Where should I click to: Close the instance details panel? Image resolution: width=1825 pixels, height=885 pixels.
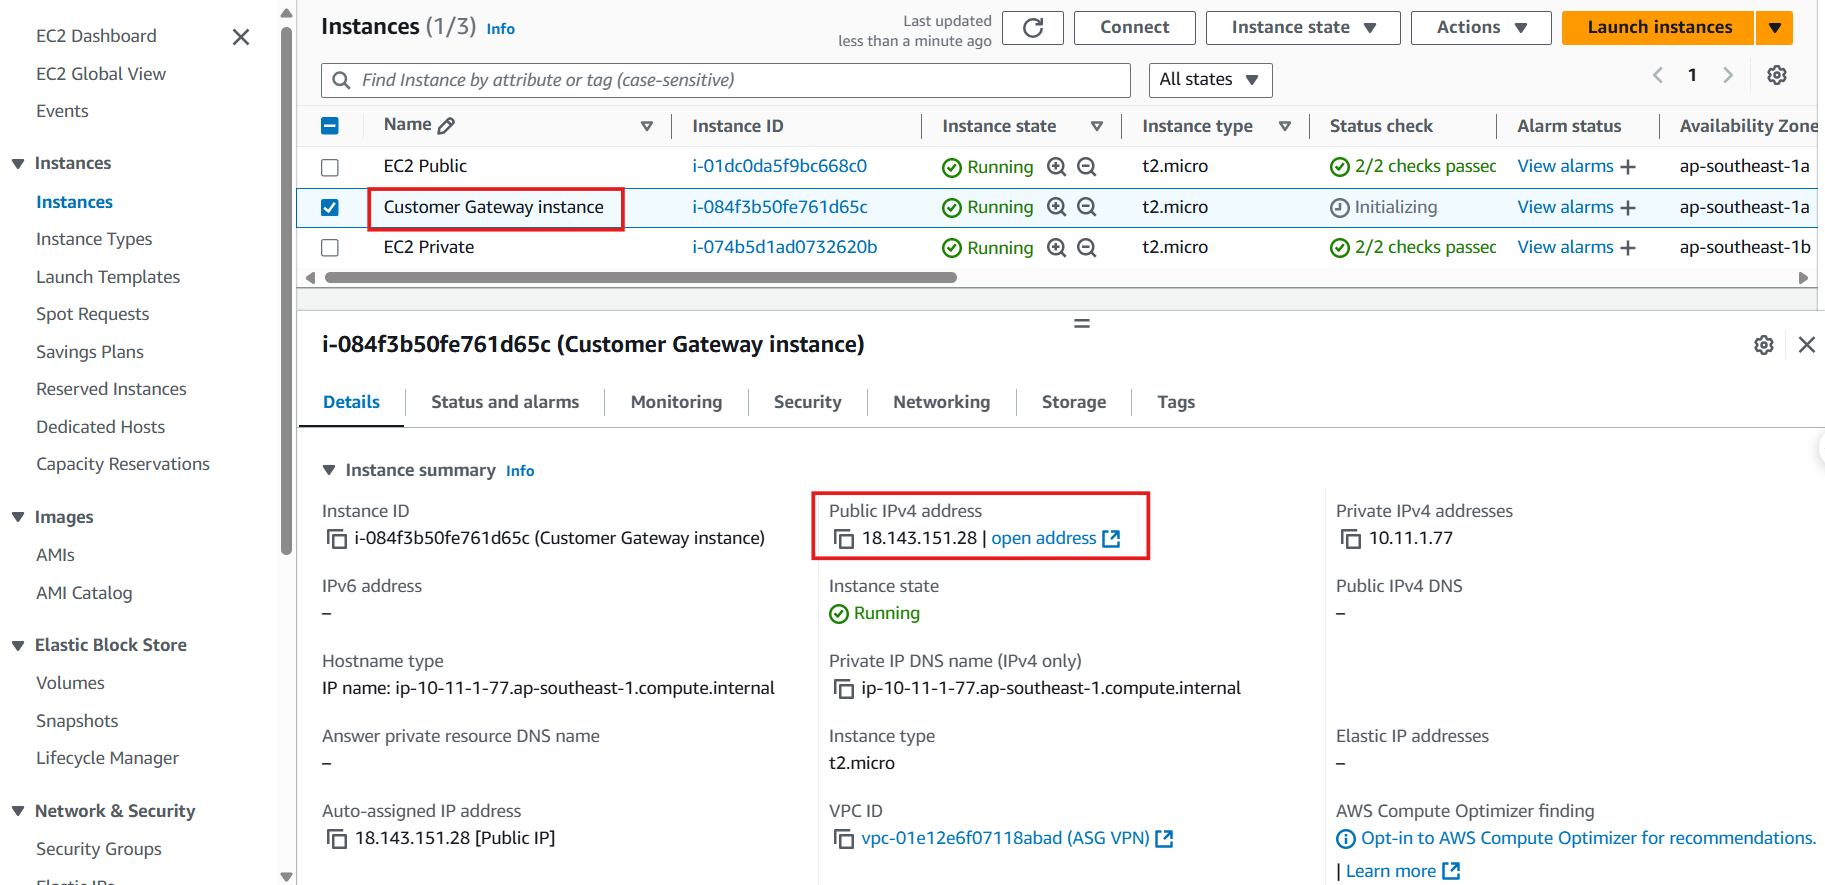1807,345
